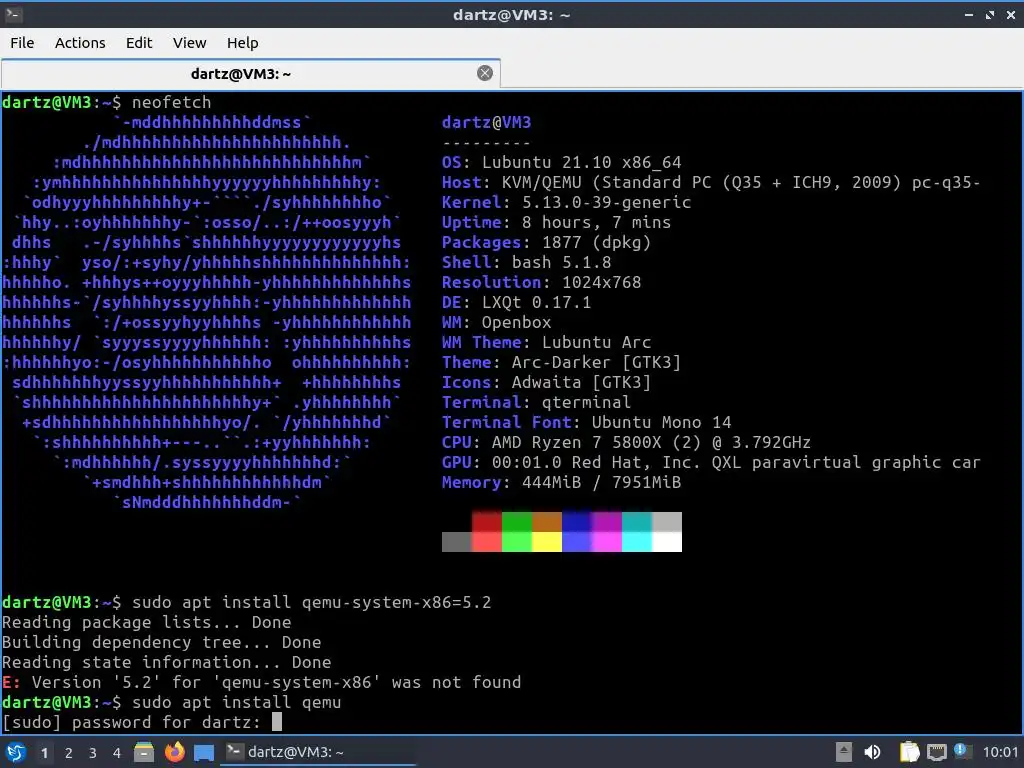Click the 'WM Theme: Lubuntu Arc' line

click(547, 342)
